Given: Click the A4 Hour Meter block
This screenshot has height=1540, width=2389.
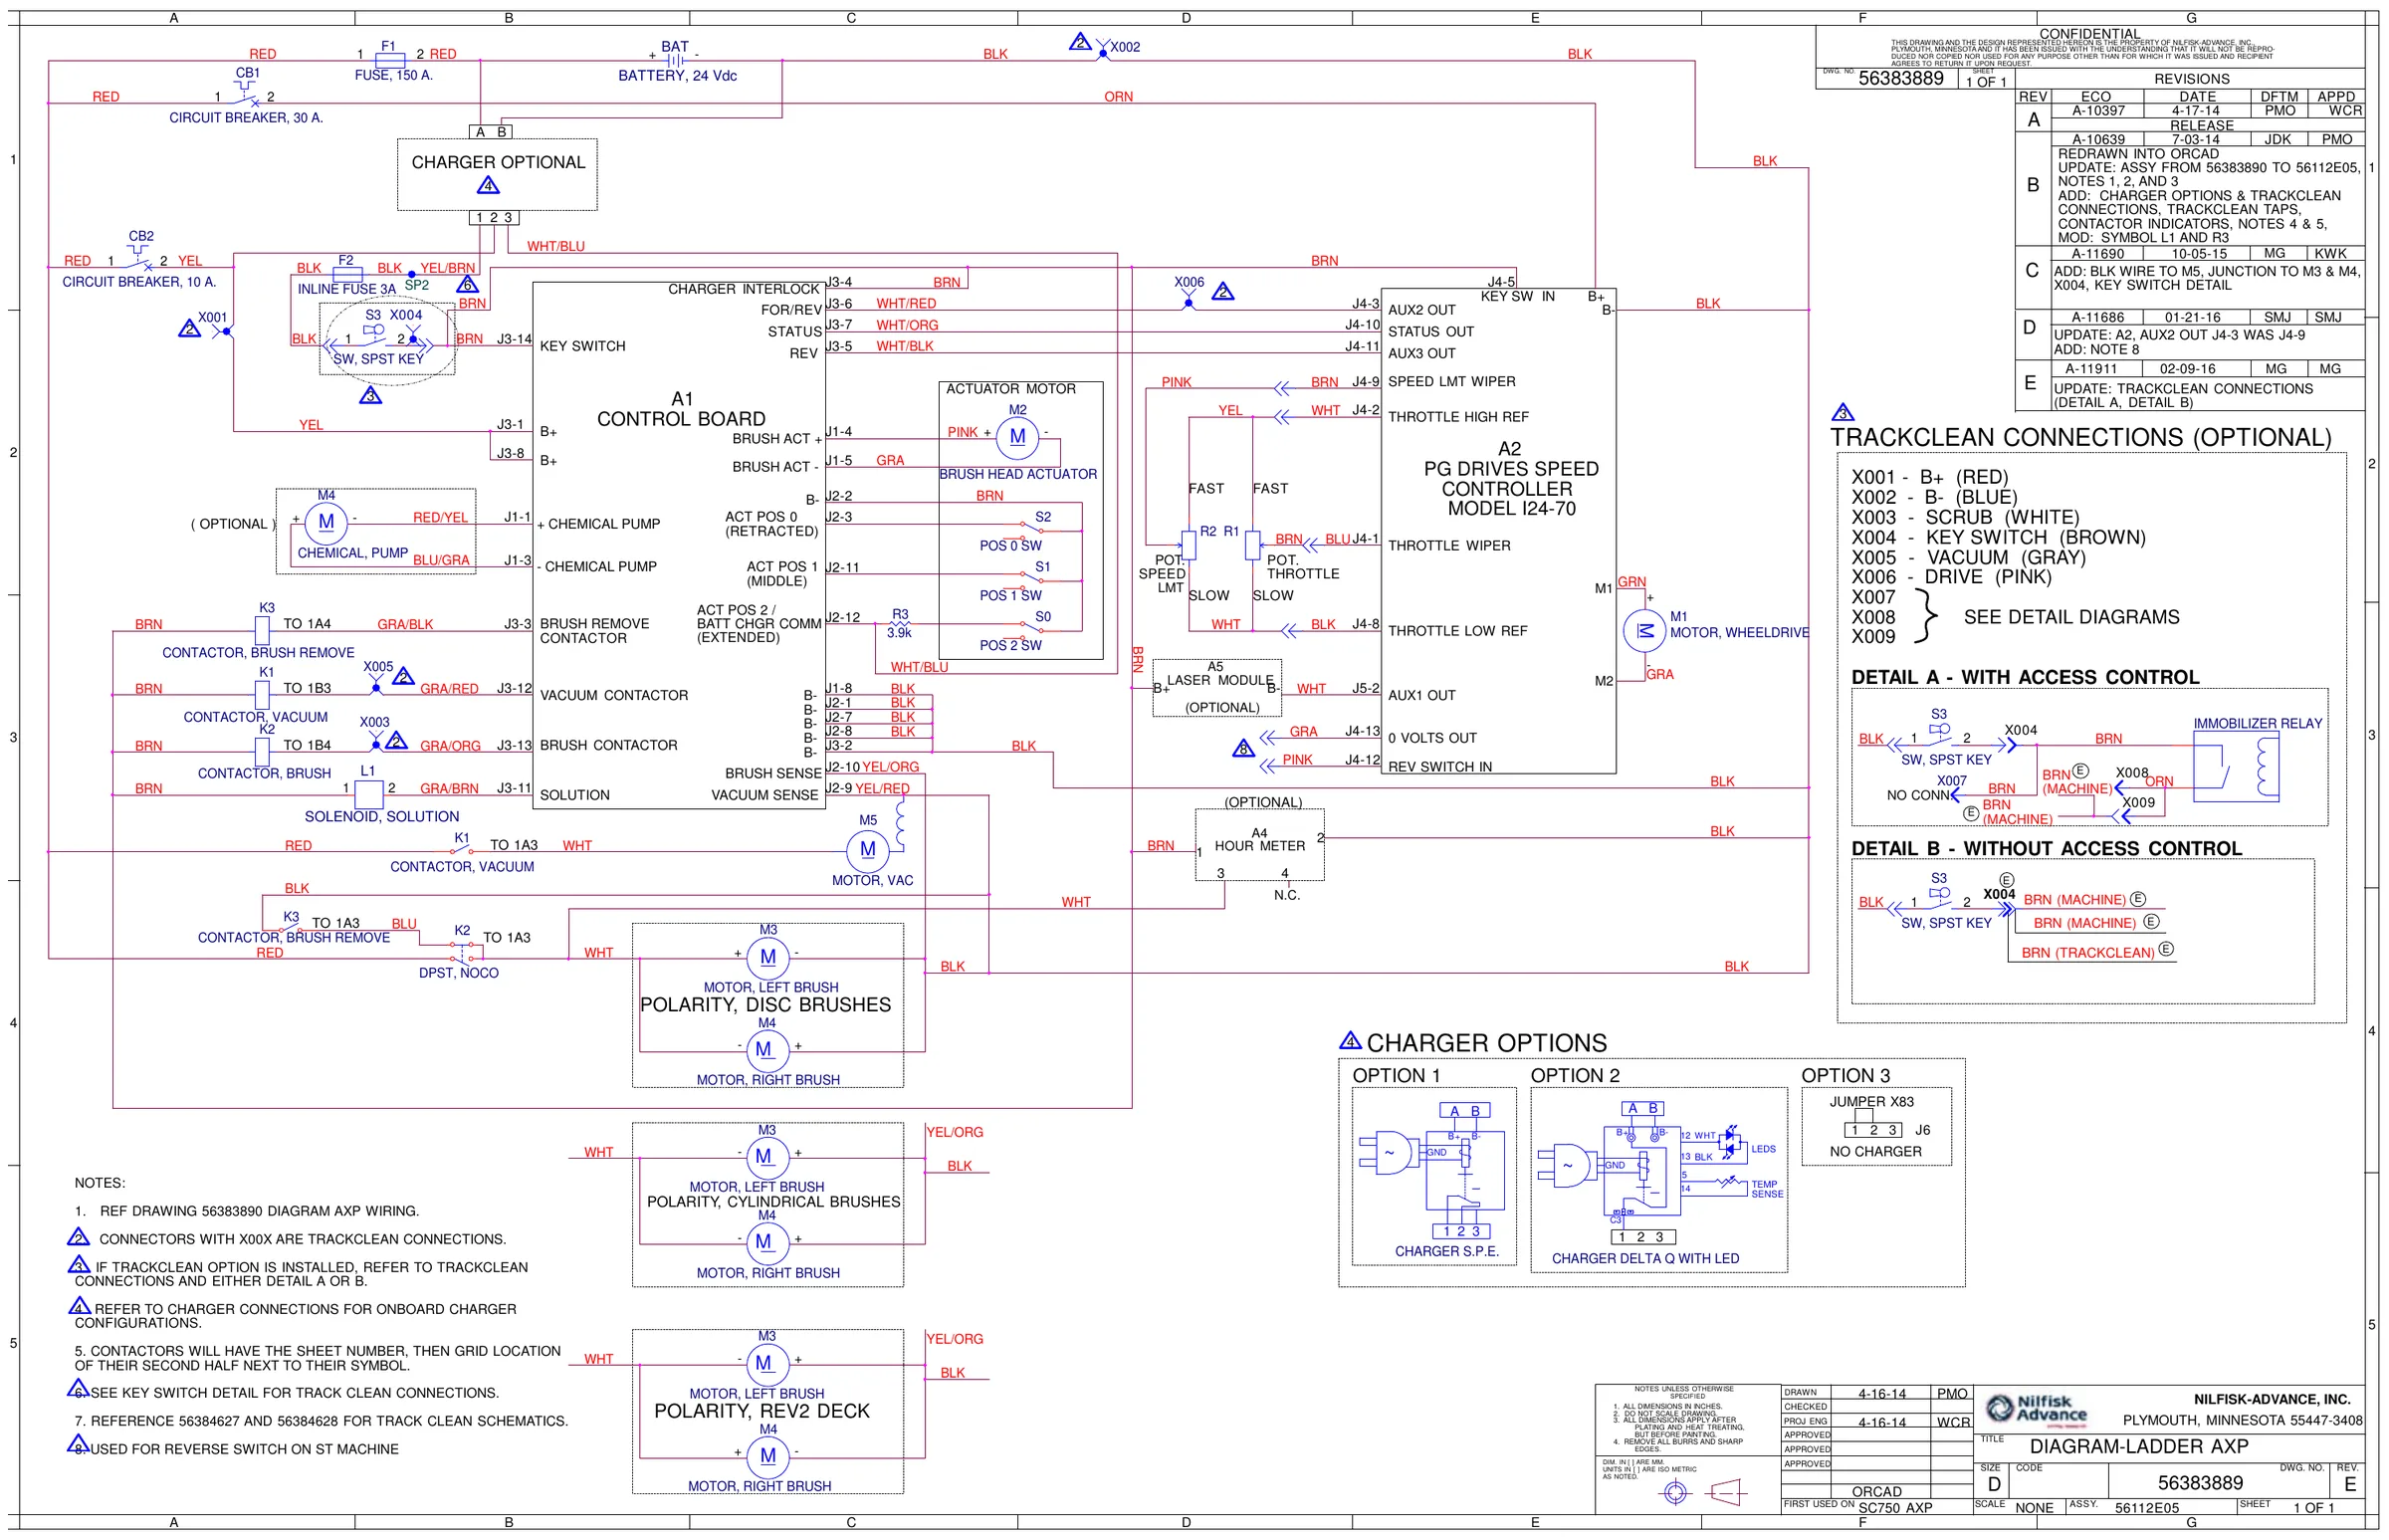Looking at the screenshot, I should pos(1259,845).
